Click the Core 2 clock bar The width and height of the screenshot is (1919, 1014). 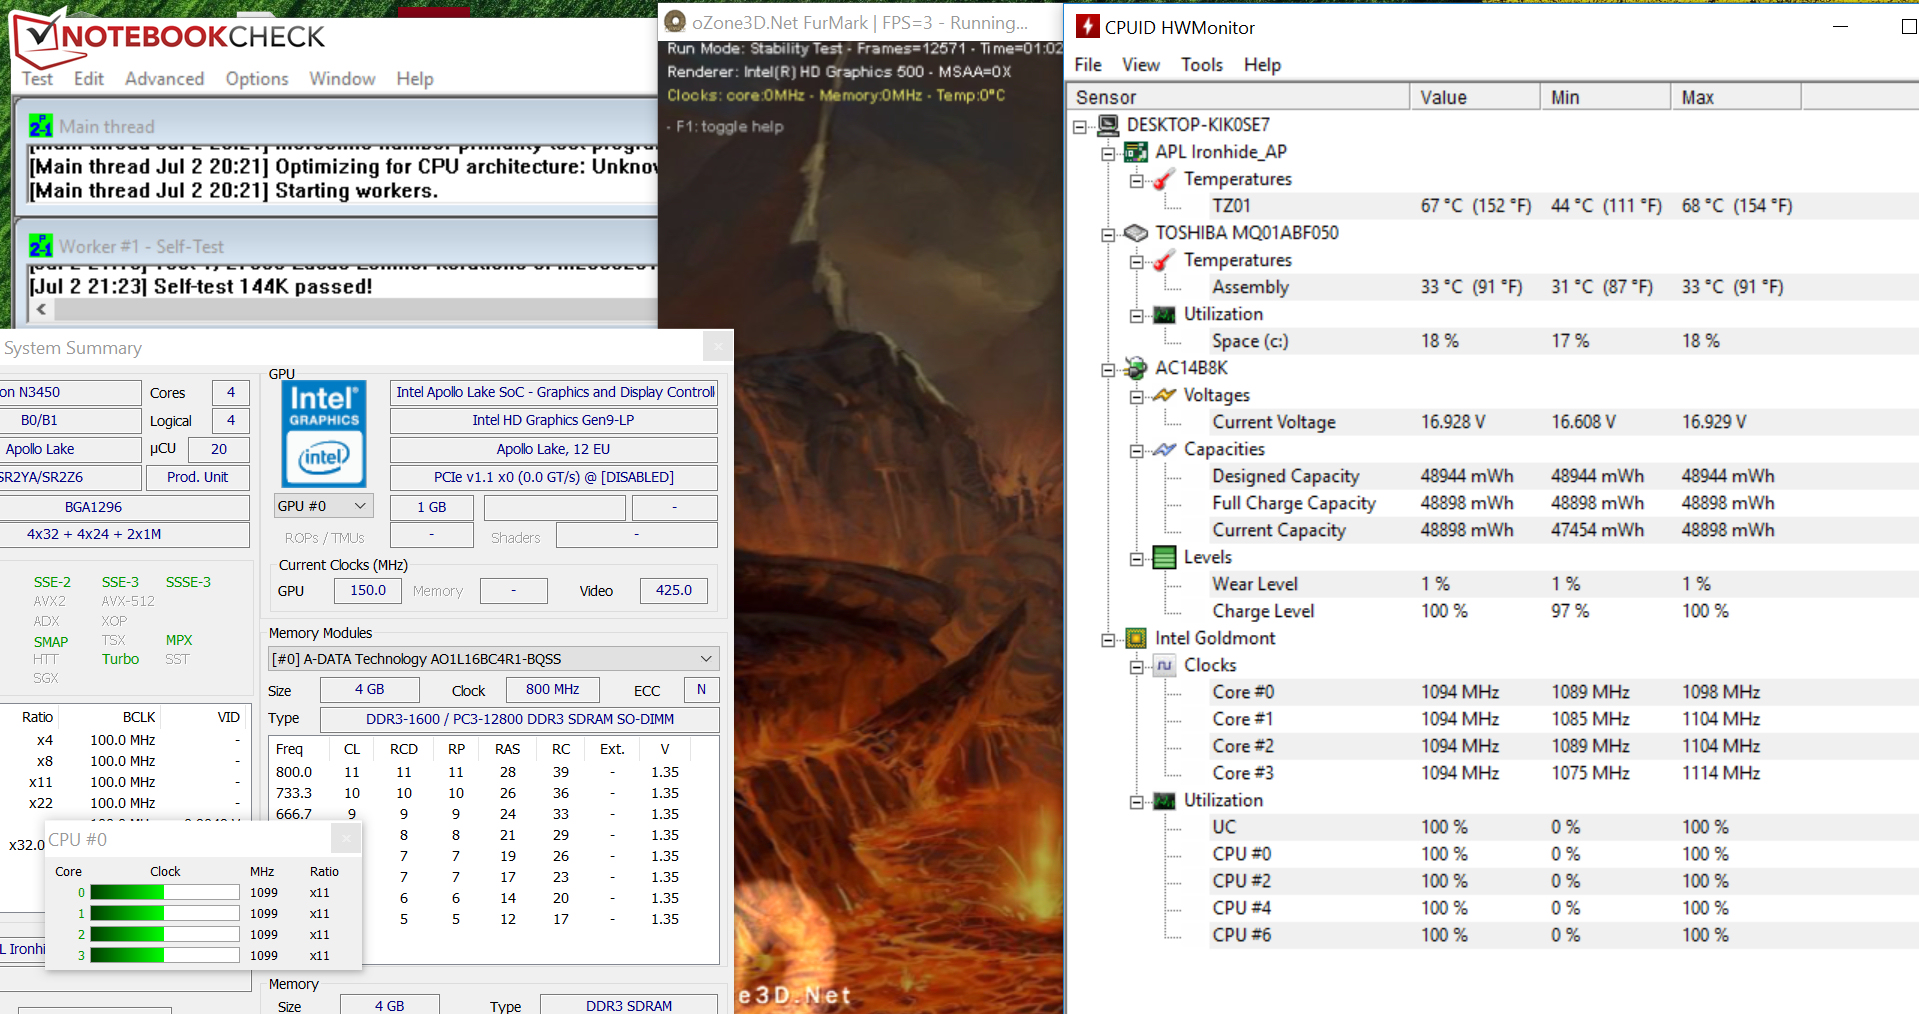click(165, 934)
